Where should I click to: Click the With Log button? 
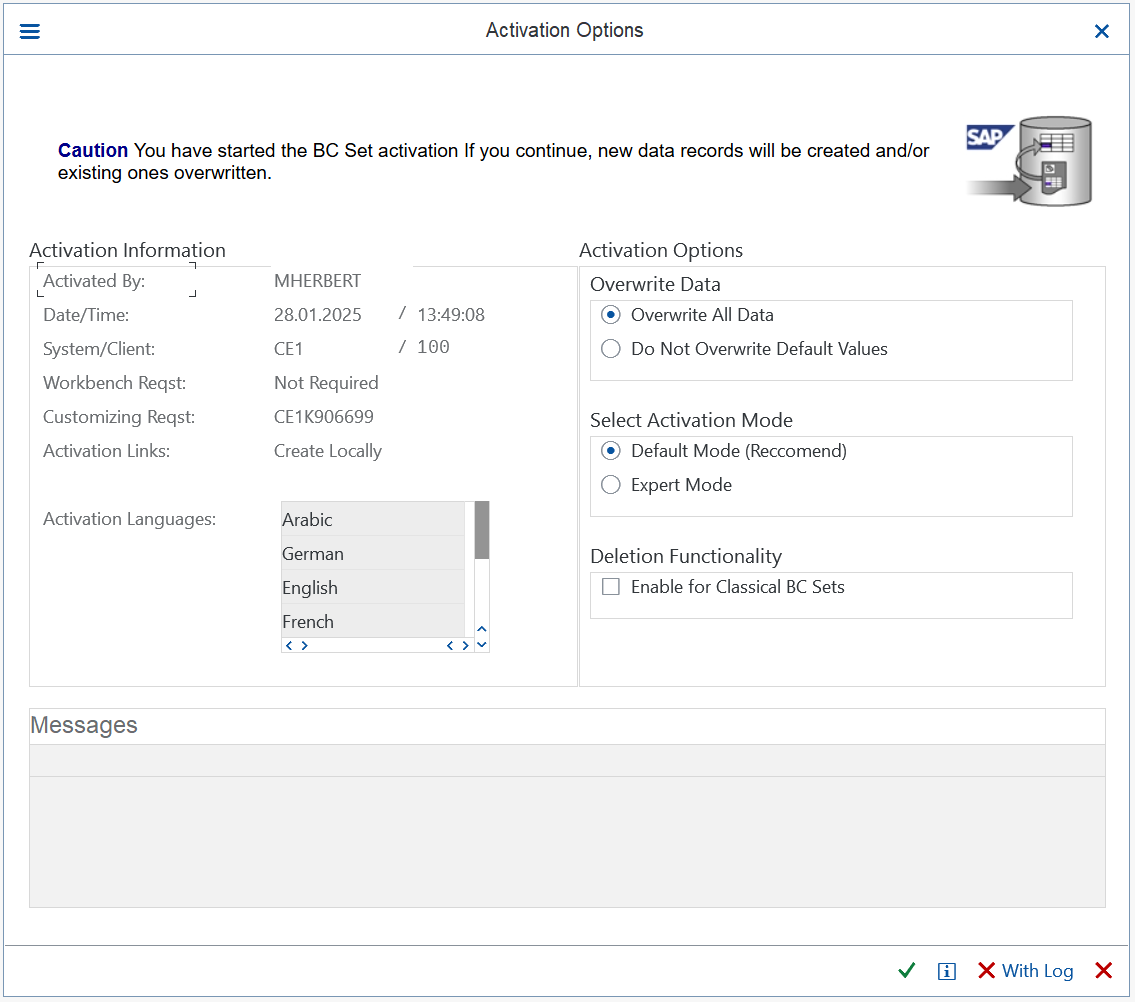pyautogui.click(x=1026, y=971)
